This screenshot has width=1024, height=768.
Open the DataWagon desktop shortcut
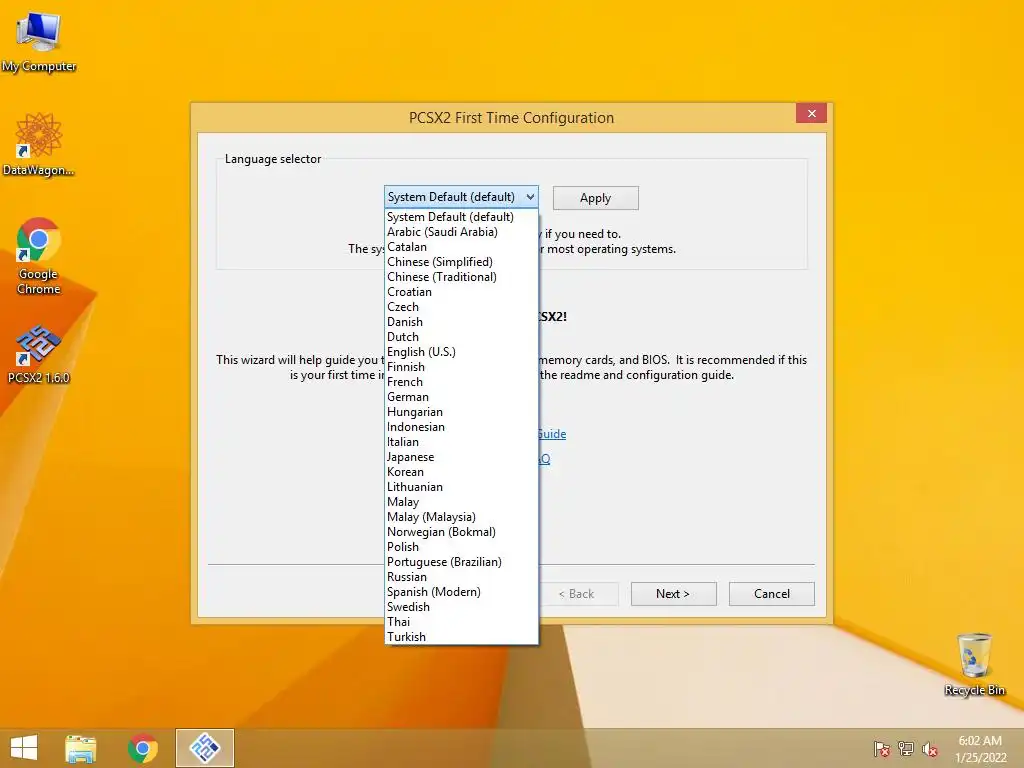pos(39,144)
